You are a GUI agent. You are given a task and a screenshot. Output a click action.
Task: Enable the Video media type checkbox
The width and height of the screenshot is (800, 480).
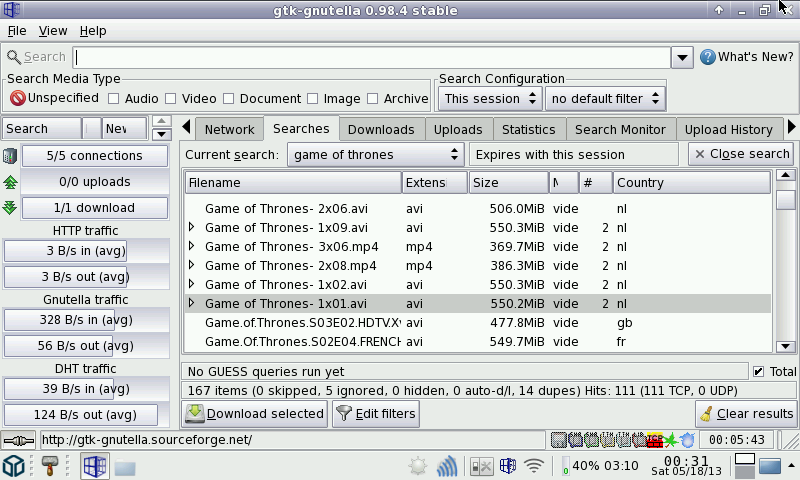170,98
